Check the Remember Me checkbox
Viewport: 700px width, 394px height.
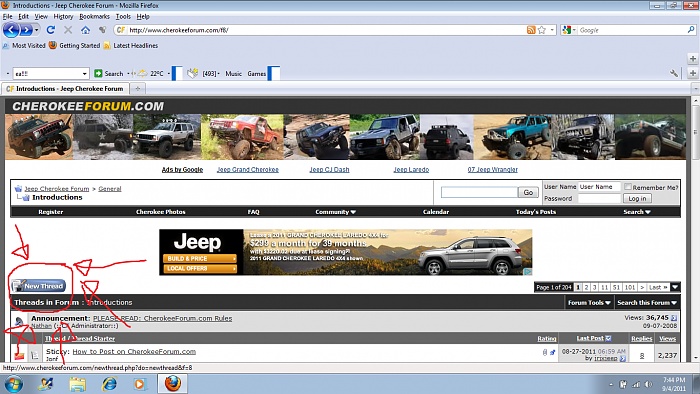tap(628, 187)
